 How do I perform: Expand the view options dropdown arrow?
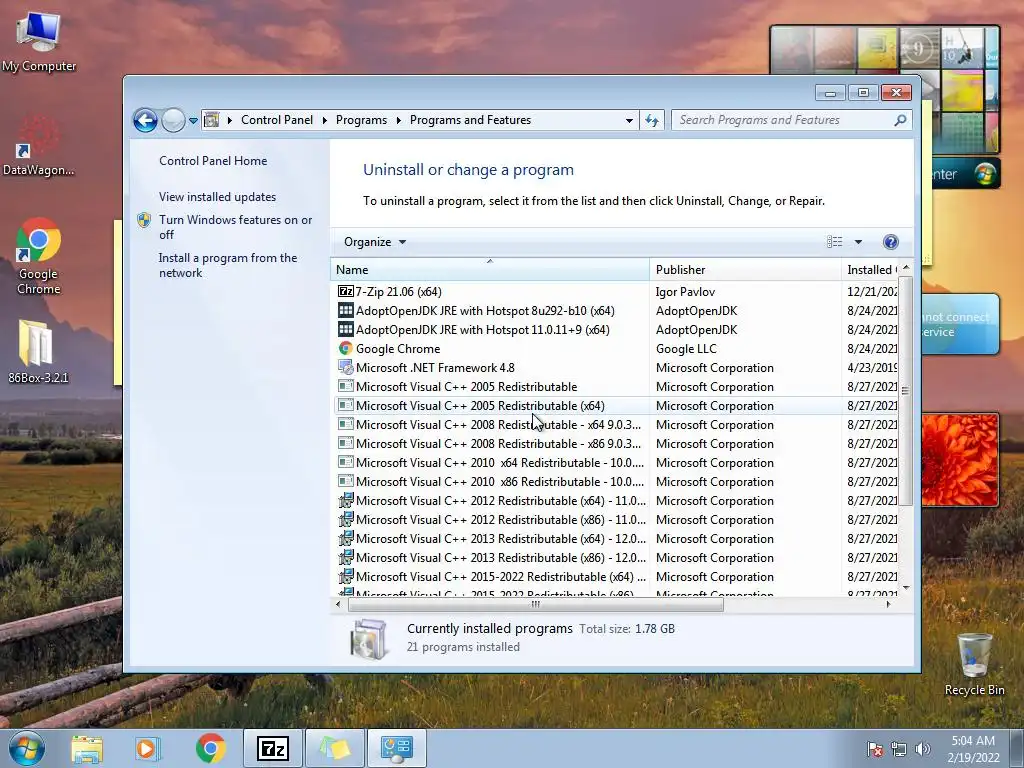tap(858, 242)
